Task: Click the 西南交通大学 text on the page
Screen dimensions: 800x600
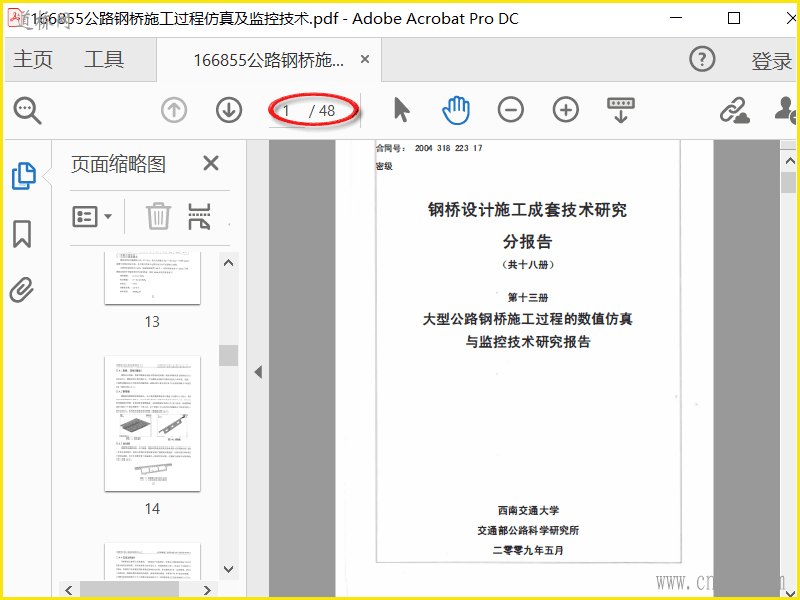Action: 528,510
